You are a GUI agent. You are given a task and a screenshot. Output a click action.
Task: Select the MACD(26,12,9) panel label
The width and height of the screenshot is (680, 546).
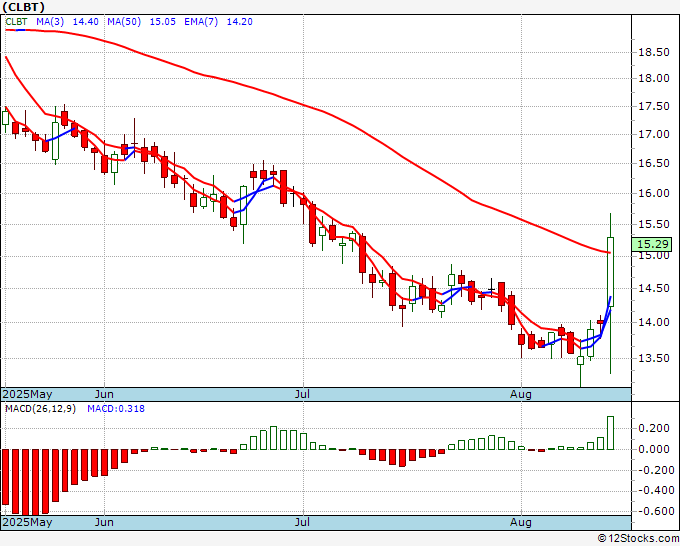coord(40,409)
